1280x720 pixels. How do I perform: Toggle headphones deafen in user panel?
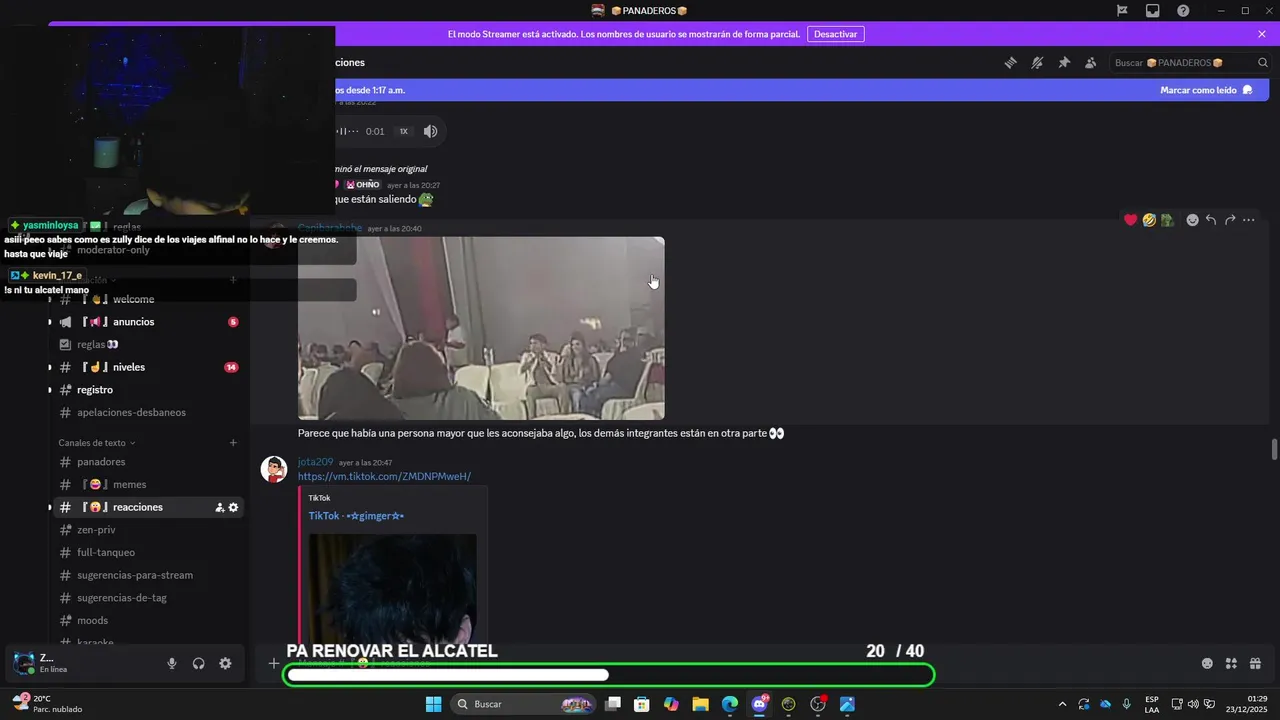pos(199,663)
